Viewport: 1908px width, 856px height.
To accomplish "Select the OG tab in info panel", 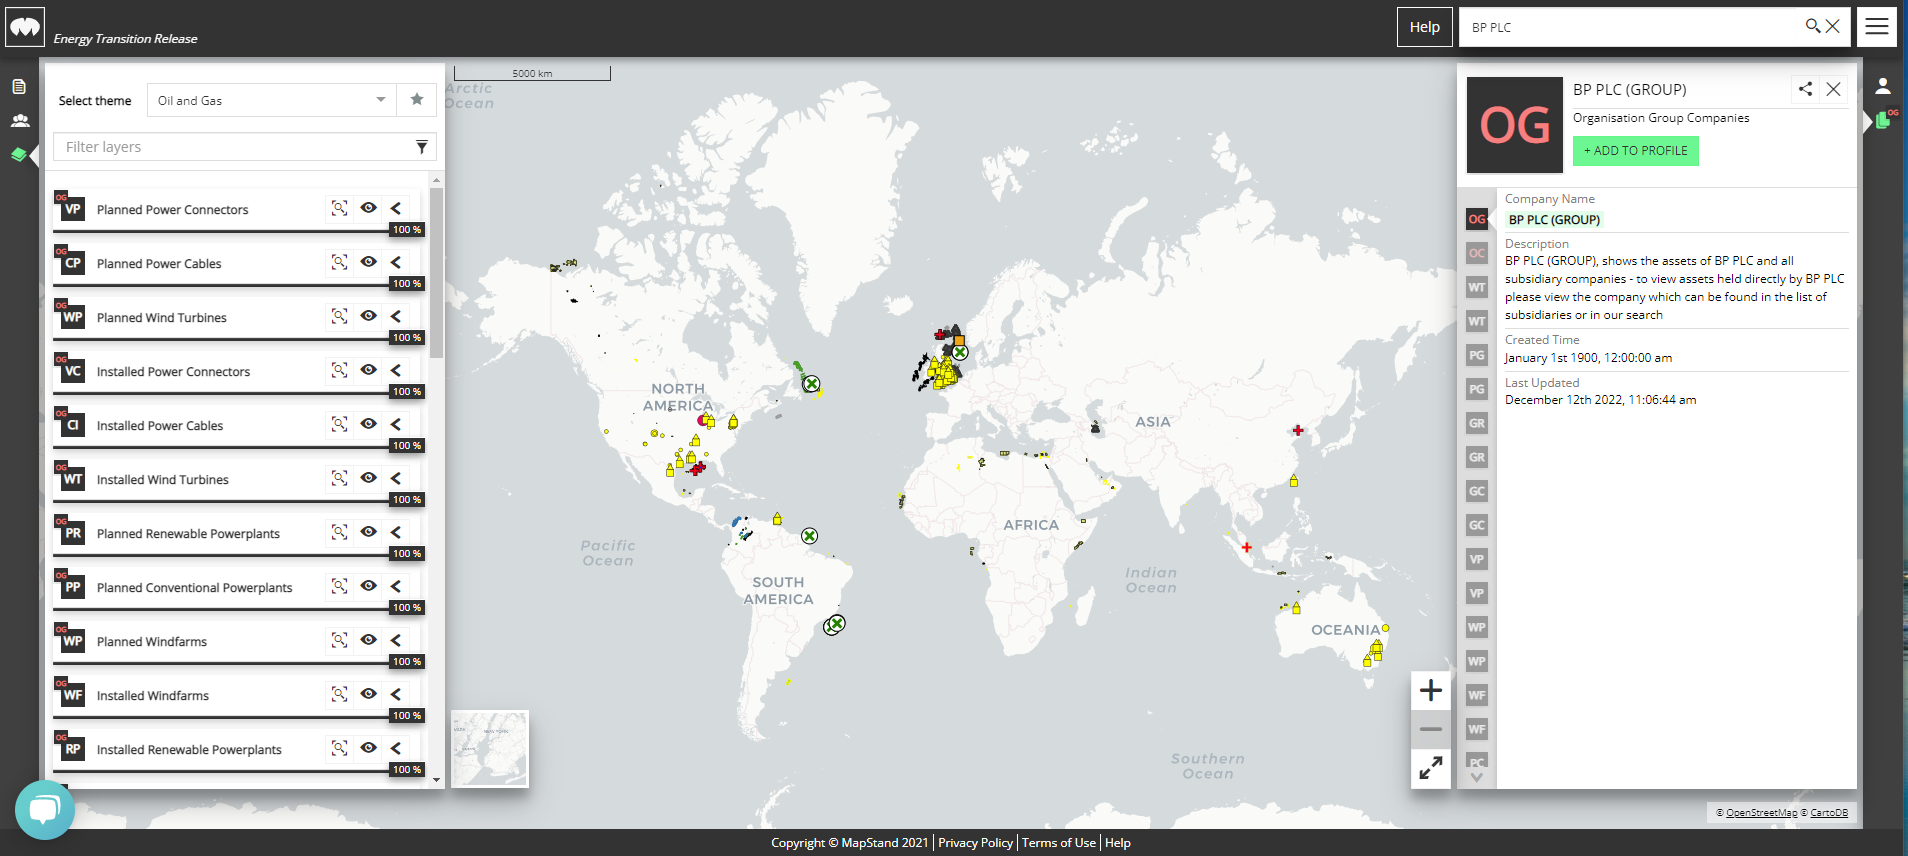I will pyautogui.click(x=1477, y=219).
